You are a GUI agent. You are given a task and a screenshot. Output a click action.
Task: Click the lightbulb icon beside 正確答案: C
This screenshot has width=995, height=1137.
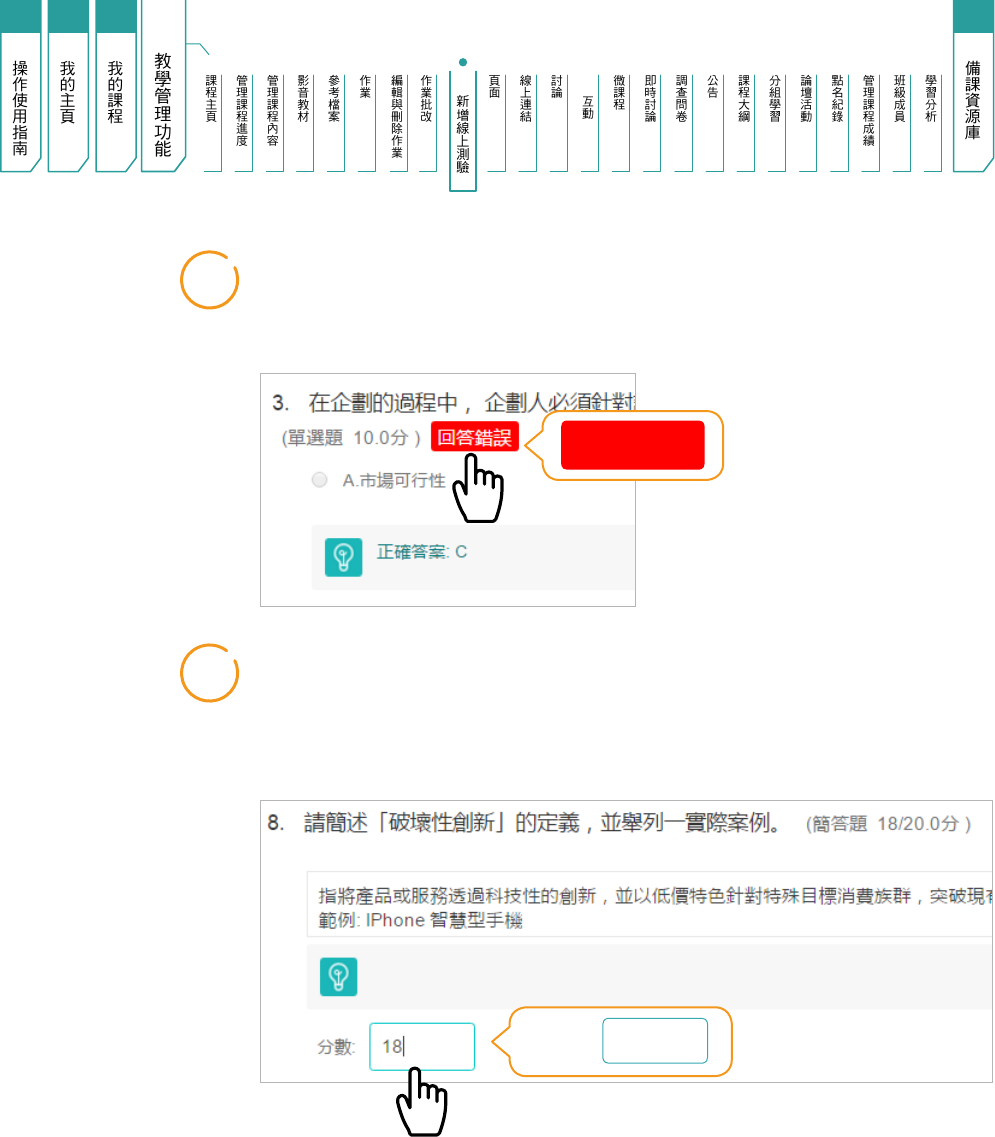344,558
